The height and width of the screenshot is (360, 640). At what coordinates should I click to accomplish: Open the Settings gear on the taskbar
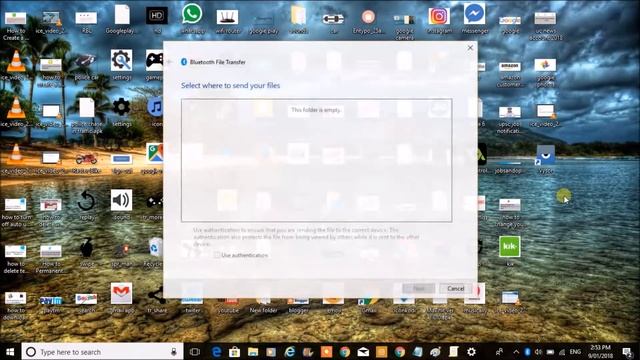(471, 352)
